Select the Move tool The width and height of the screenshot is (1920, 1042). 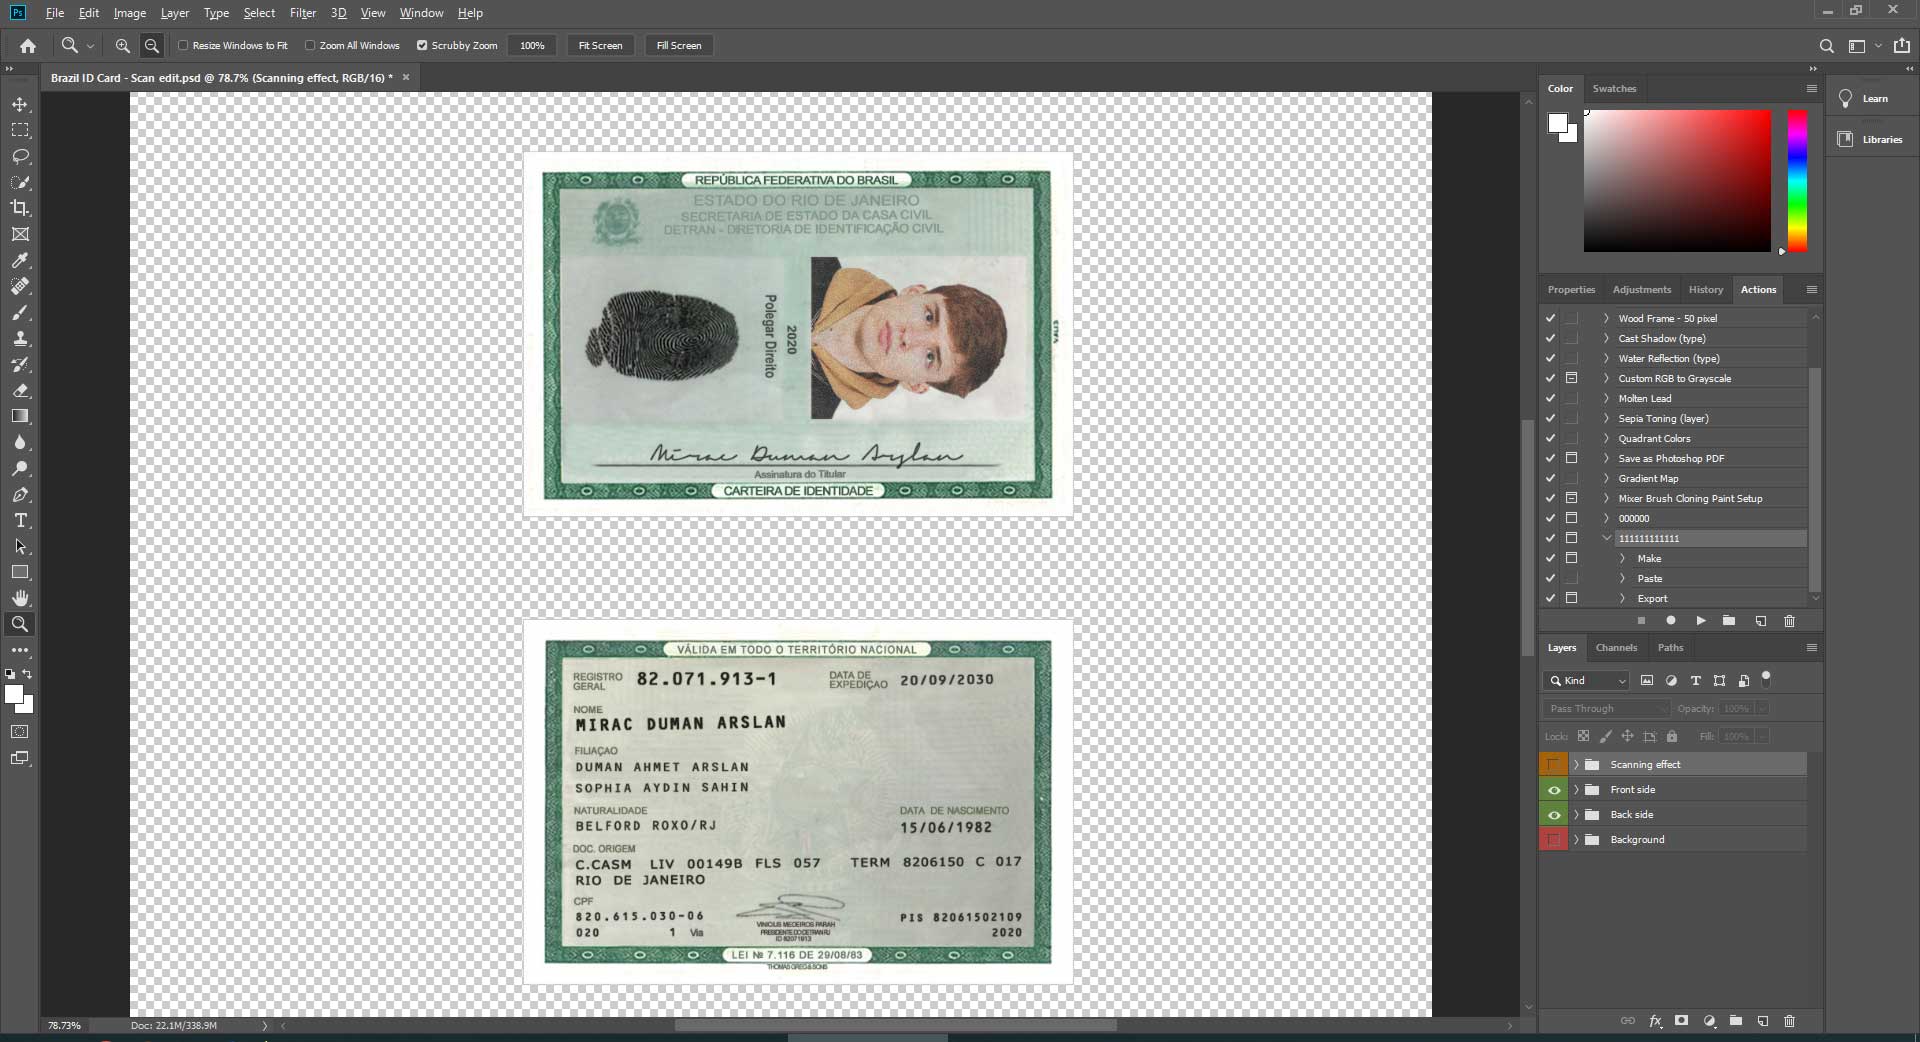20,103
